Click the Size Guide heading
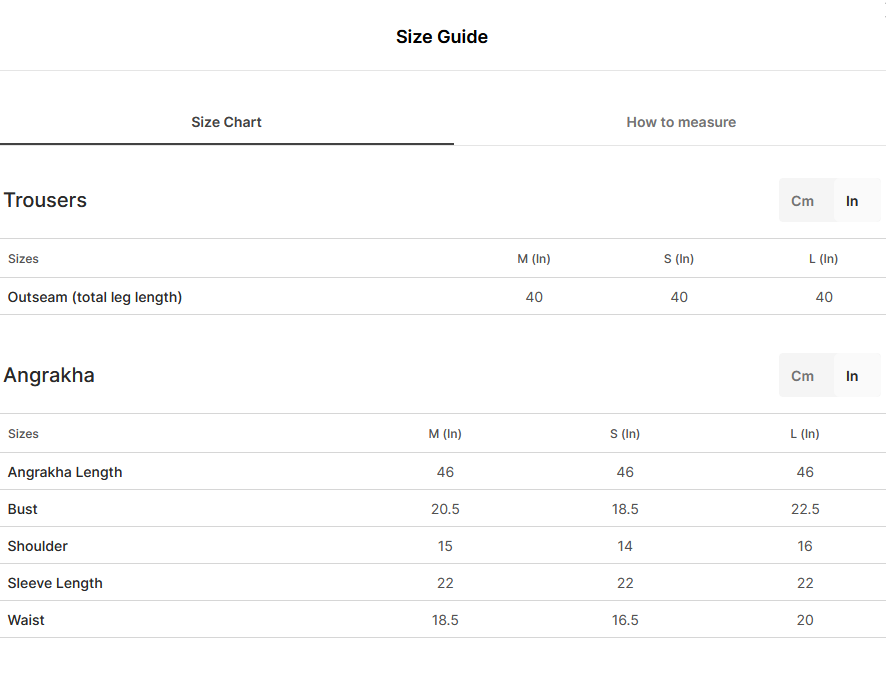This screenshot has width=886, height=691. pos(442,37)
